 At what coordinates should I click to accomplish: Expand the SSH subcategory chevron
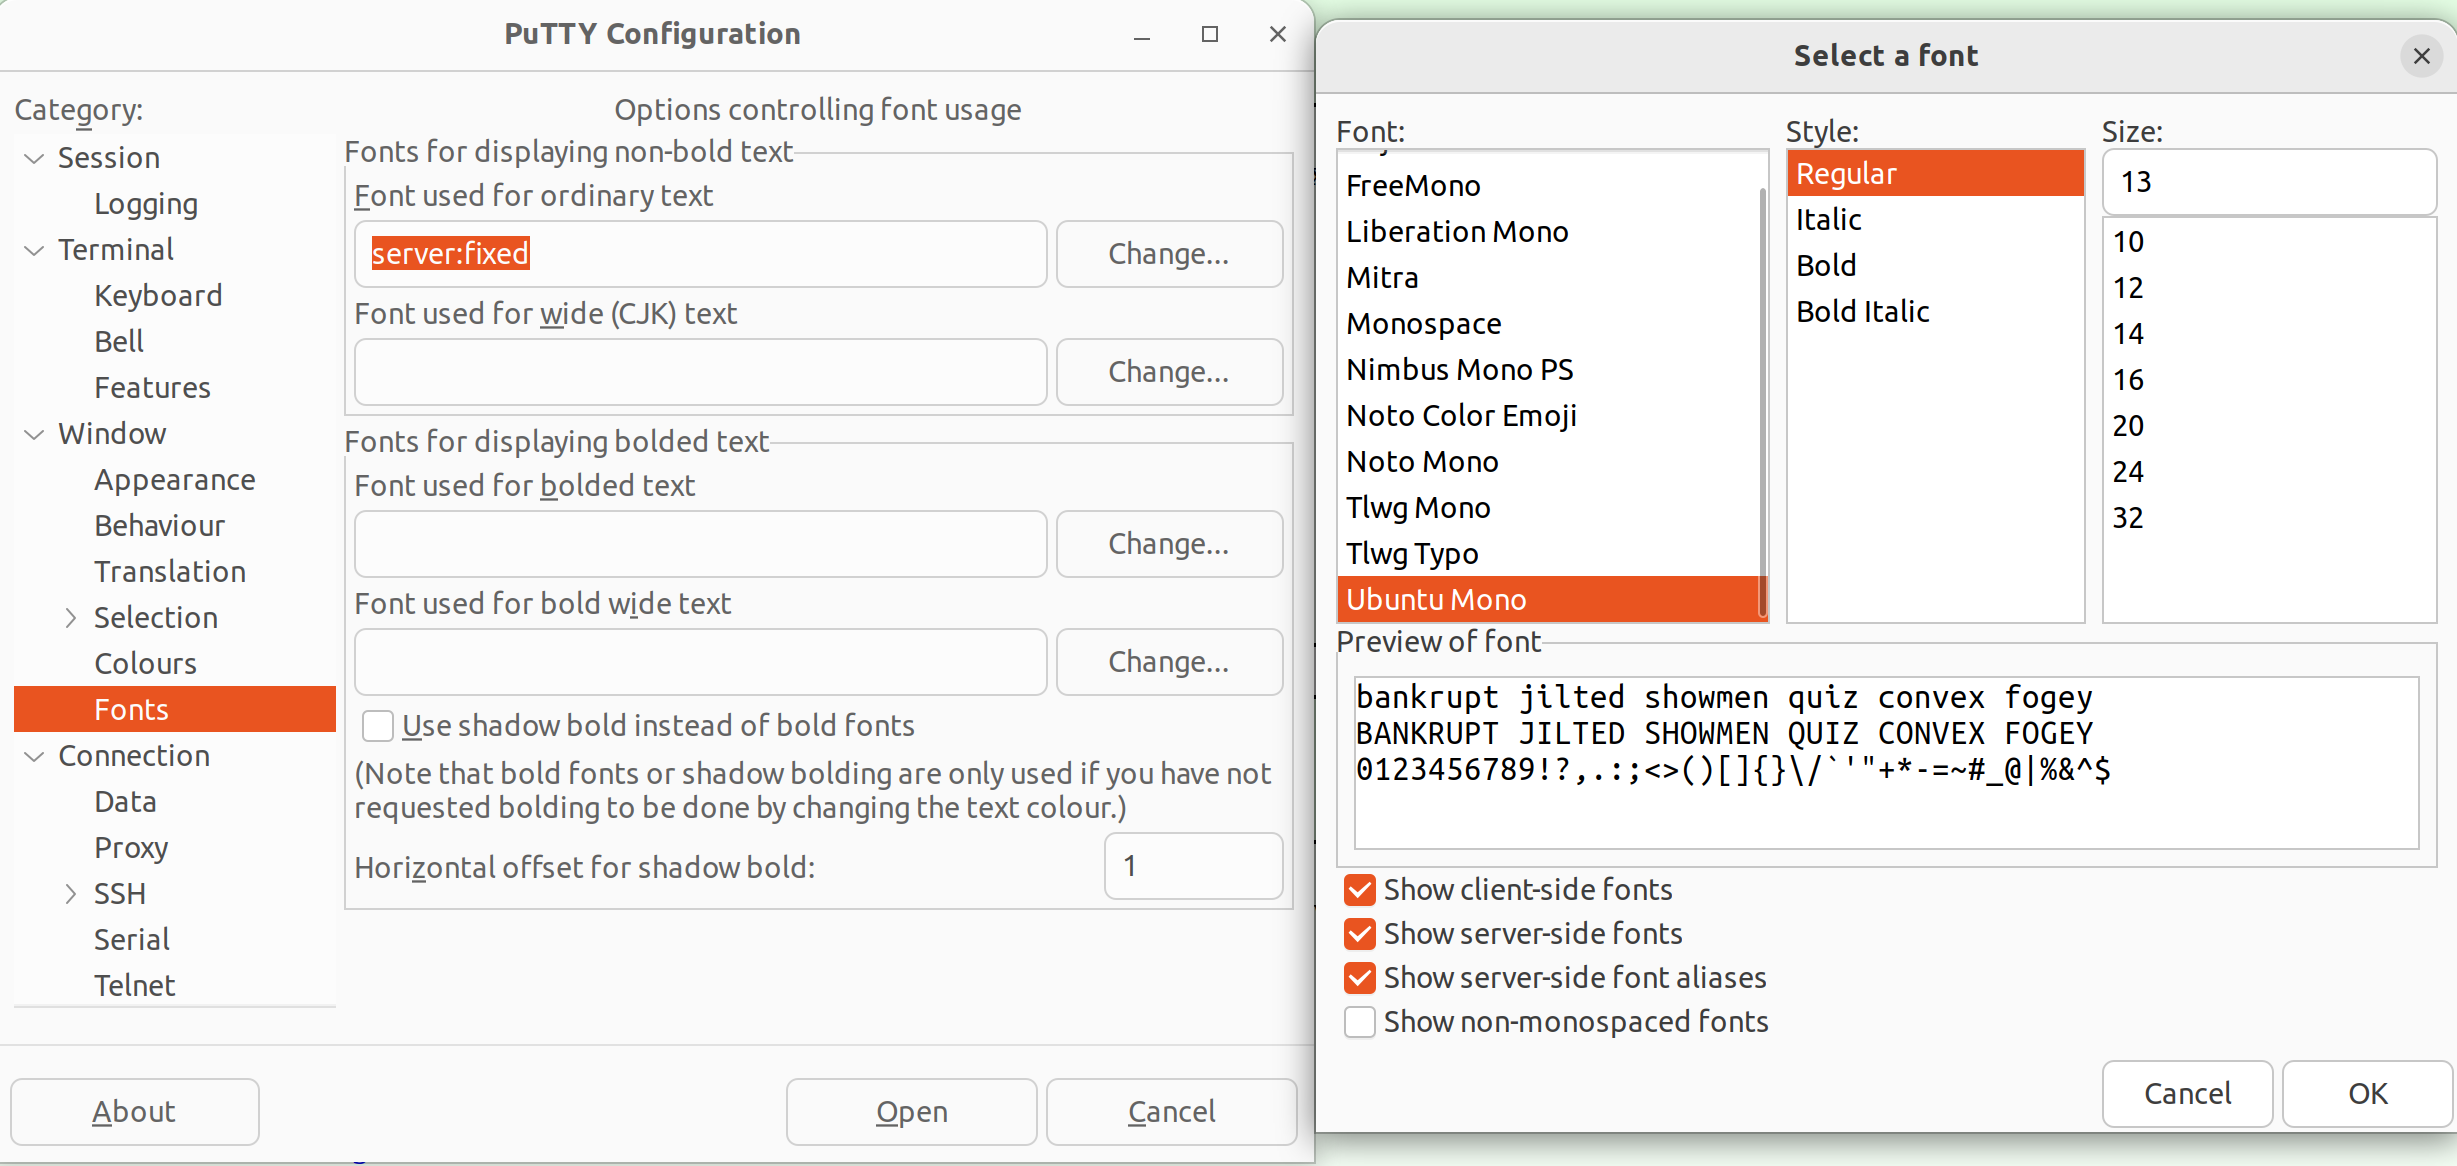pyautogui.click(x=70, y=894)
